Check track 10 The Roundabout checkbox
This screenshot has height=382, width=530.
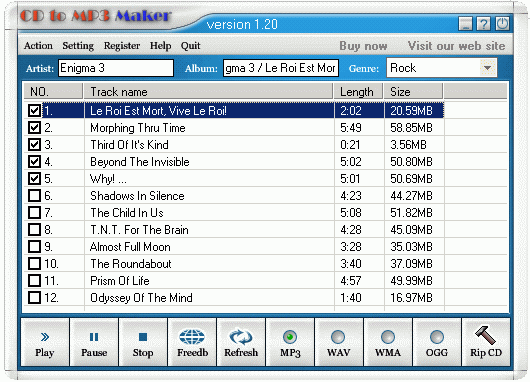[34, 263]
